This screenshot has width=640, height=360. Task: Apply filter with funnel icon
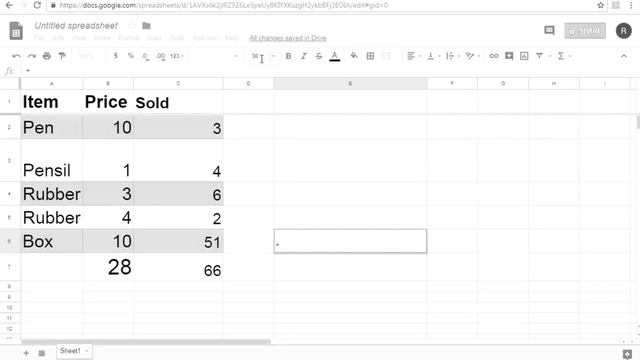click(x=539, y=56)
